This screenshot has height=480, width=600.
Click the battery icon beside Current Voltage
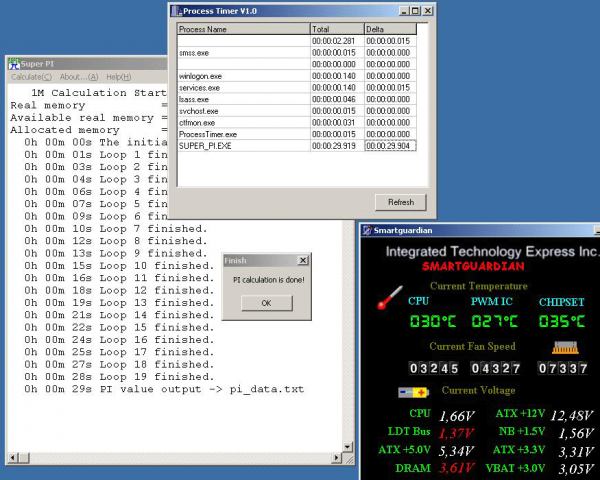point(413,392)
